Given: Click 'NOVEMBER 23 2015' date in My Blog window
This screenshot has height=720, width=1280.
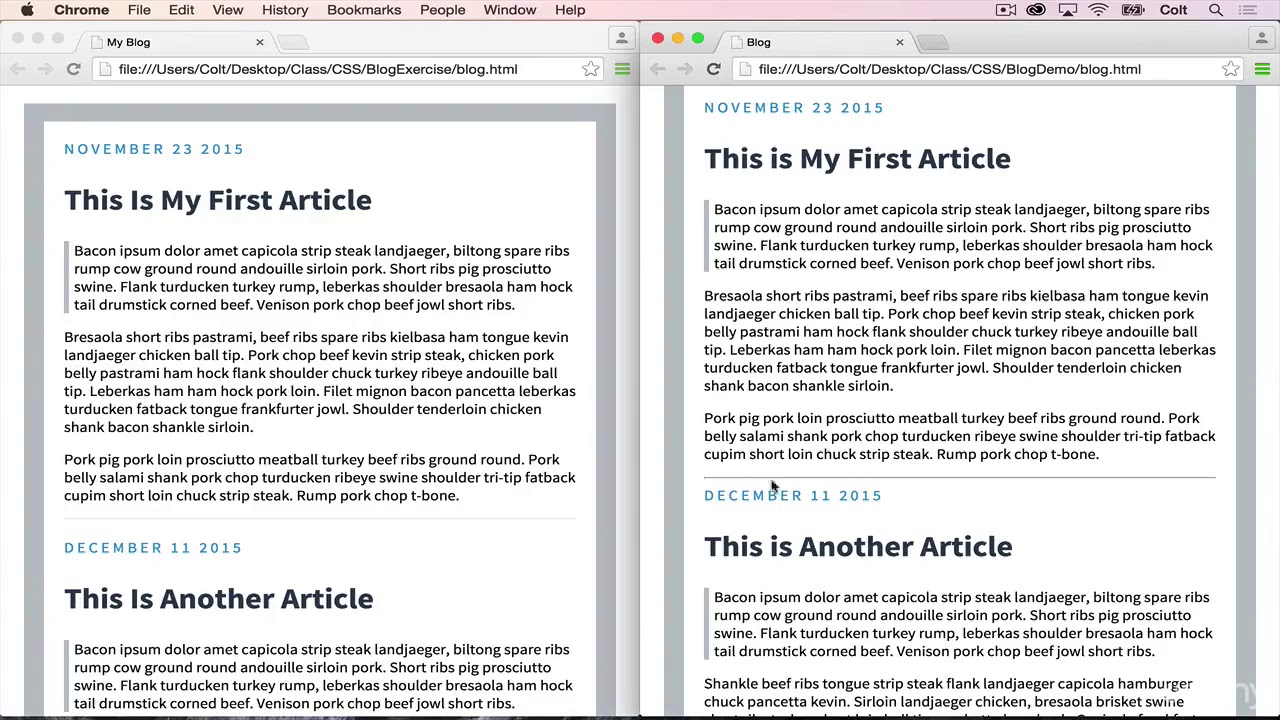Looking at the screenshot, I should (154, 149).
